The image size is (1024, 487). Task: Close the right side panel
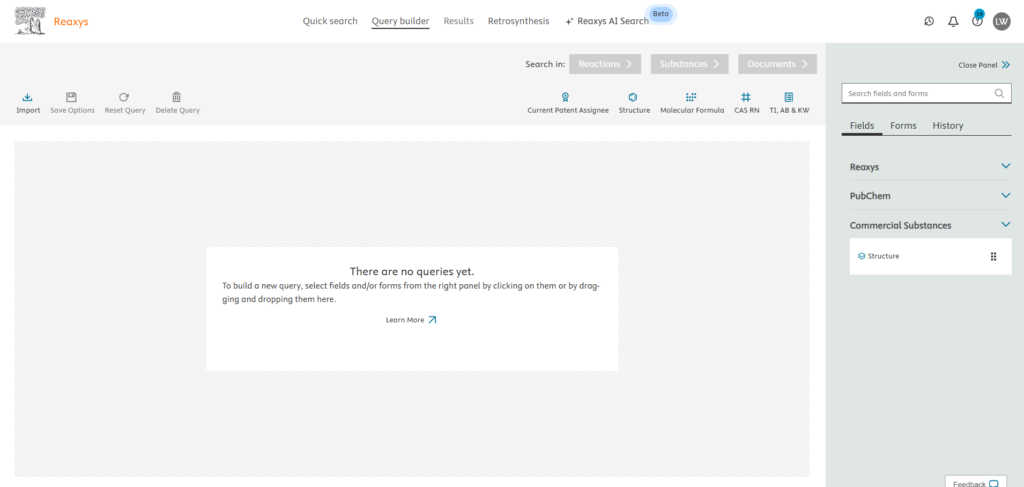[x=984, y=65]
